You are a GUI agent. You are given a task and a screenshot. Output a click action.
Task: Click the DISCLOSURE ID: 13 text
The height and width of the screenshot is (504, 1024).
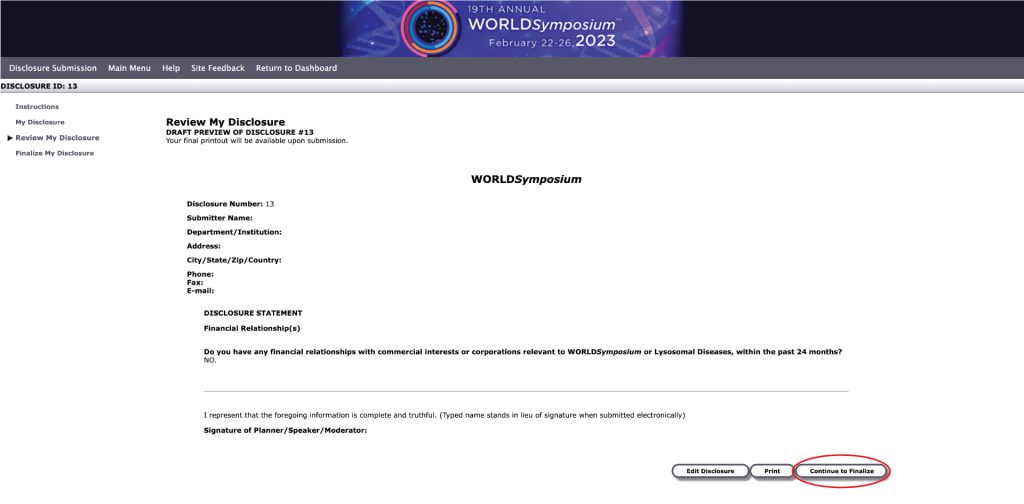(39, 86)
